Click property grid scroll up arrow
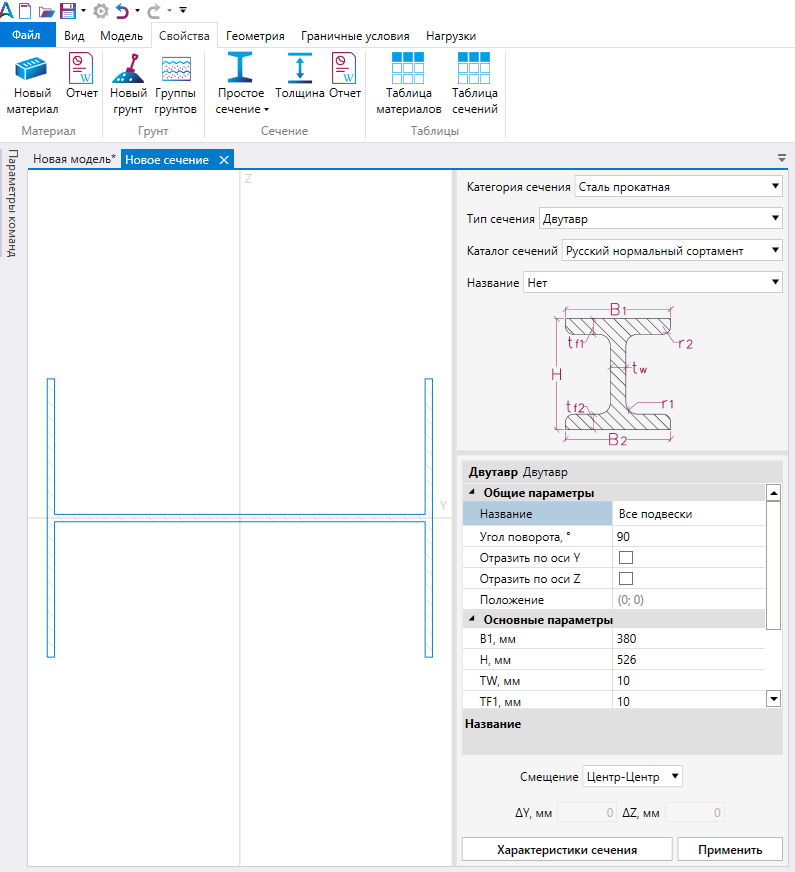795x872 pixels. point(773,493)
